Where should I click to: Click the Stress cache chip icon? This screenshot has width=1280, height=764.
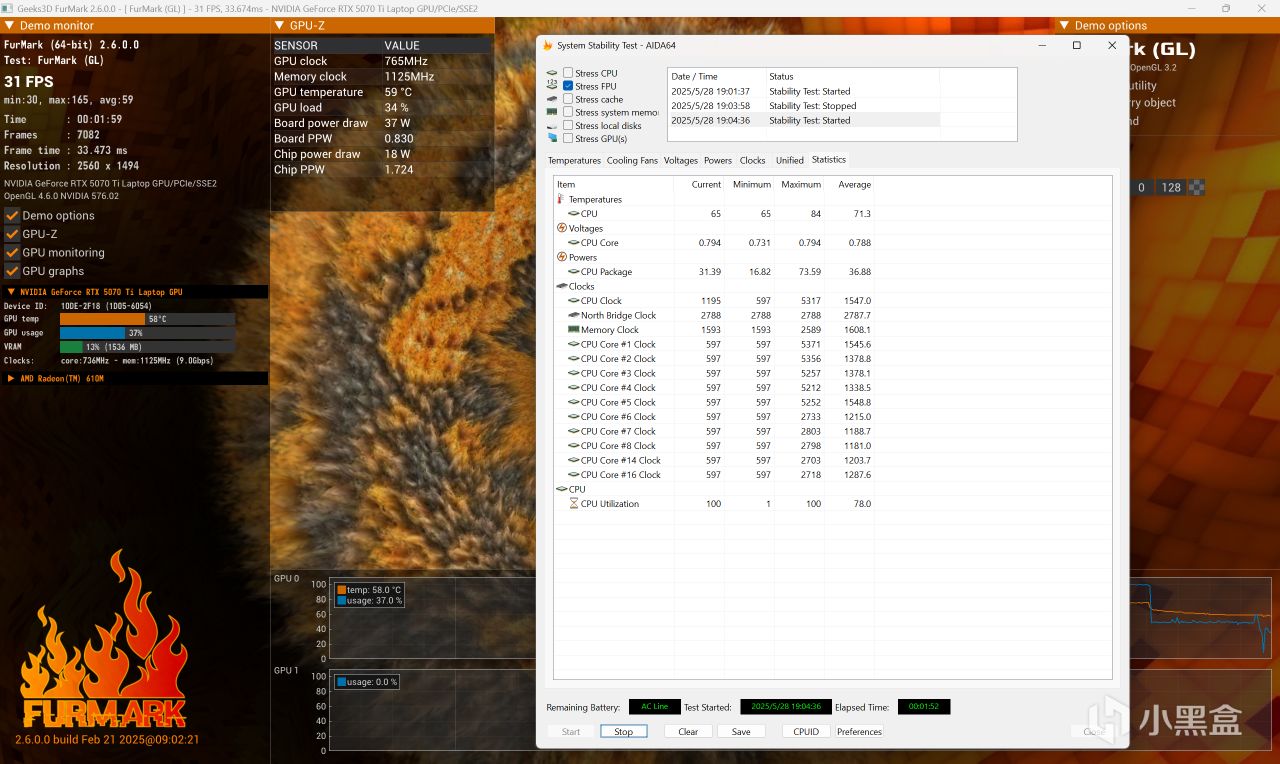[552, 99]
